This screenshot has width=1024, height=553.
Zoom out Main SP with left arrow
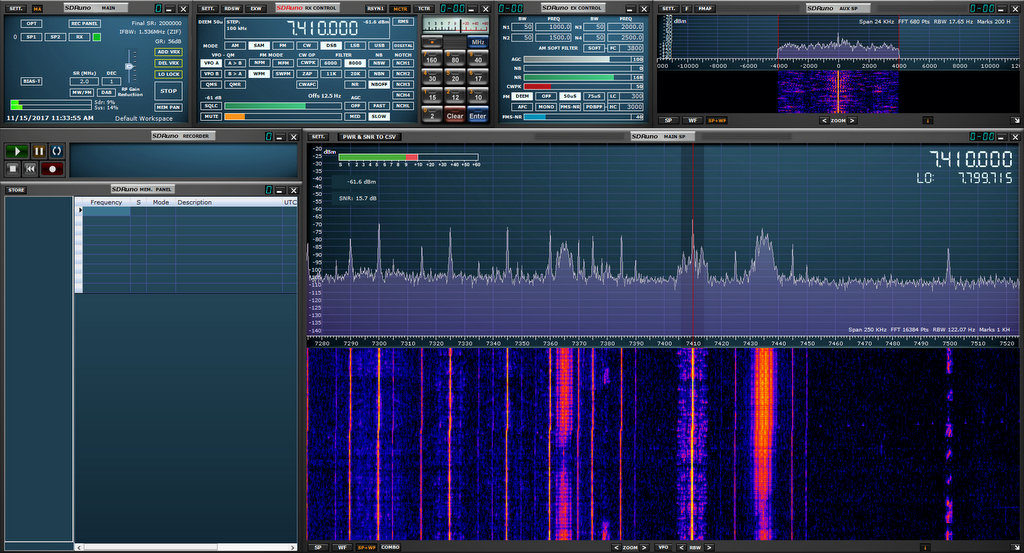pyautogui.click(x=616, y=547)
